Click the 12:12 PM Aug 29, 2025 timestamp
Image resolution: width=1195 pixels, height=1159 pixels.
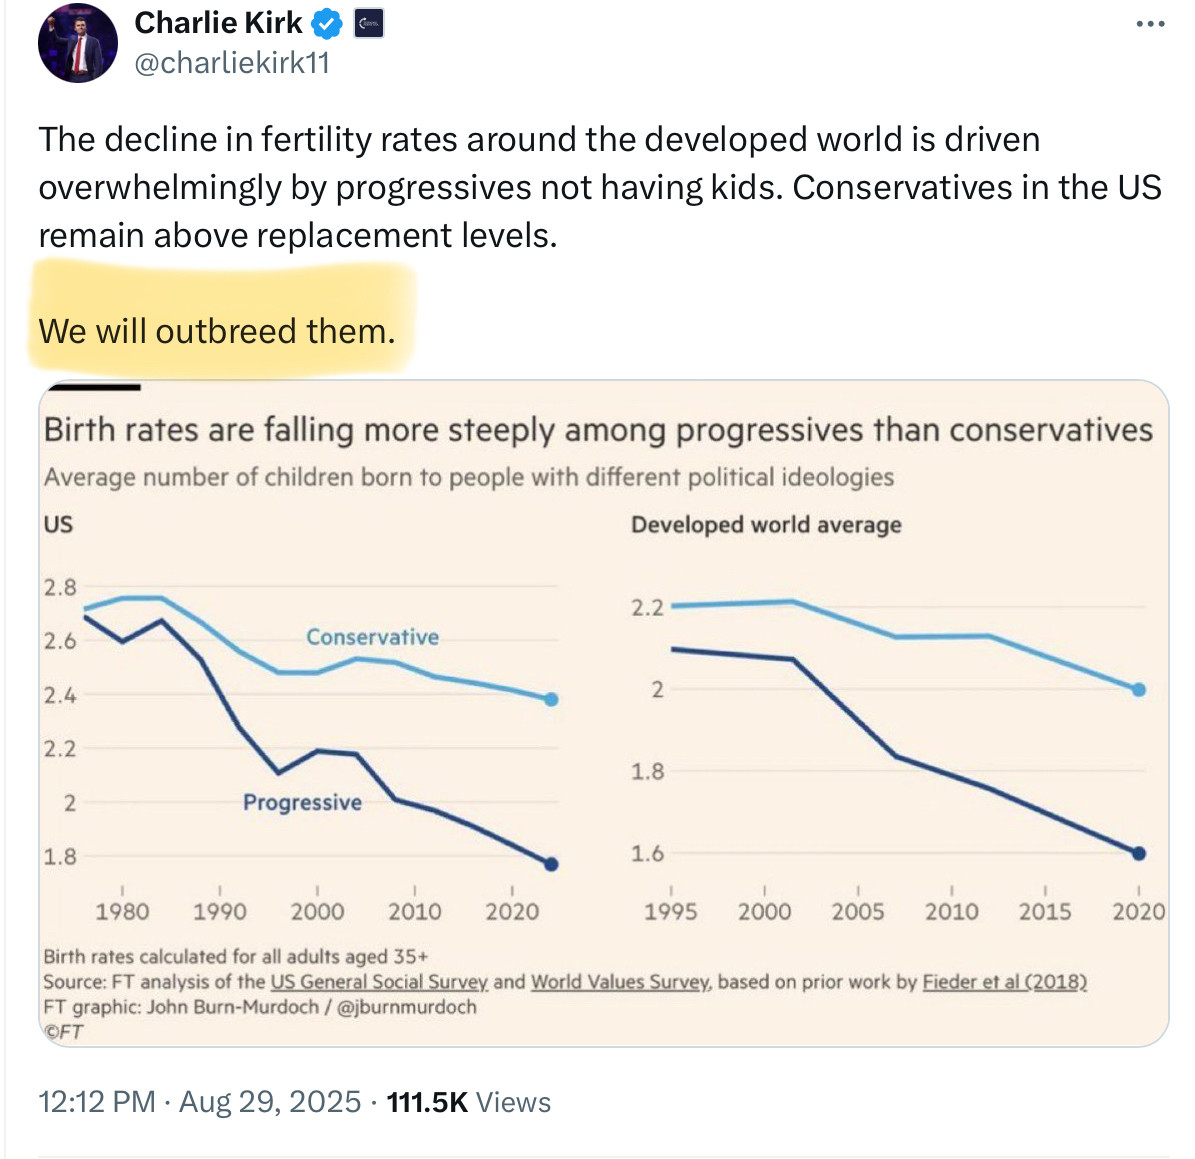point(200,1102)
